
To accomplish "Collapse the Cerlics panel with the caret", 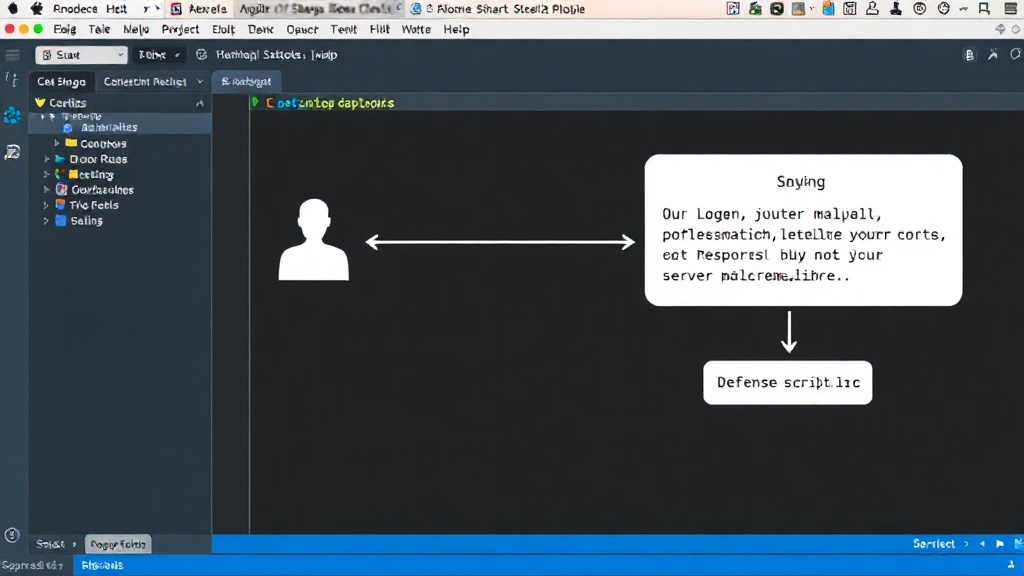I will click(200, 103).
